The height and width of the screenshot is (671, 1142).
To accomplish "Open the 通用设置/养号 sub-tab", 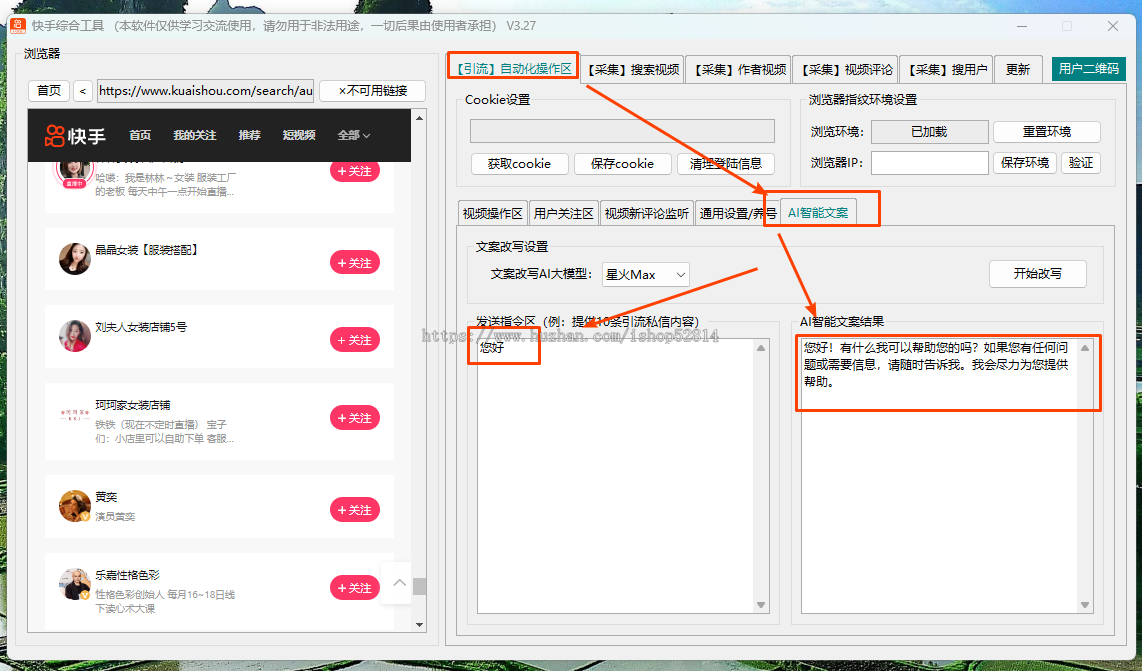I will pyautogui.click(x=738, y=213).
